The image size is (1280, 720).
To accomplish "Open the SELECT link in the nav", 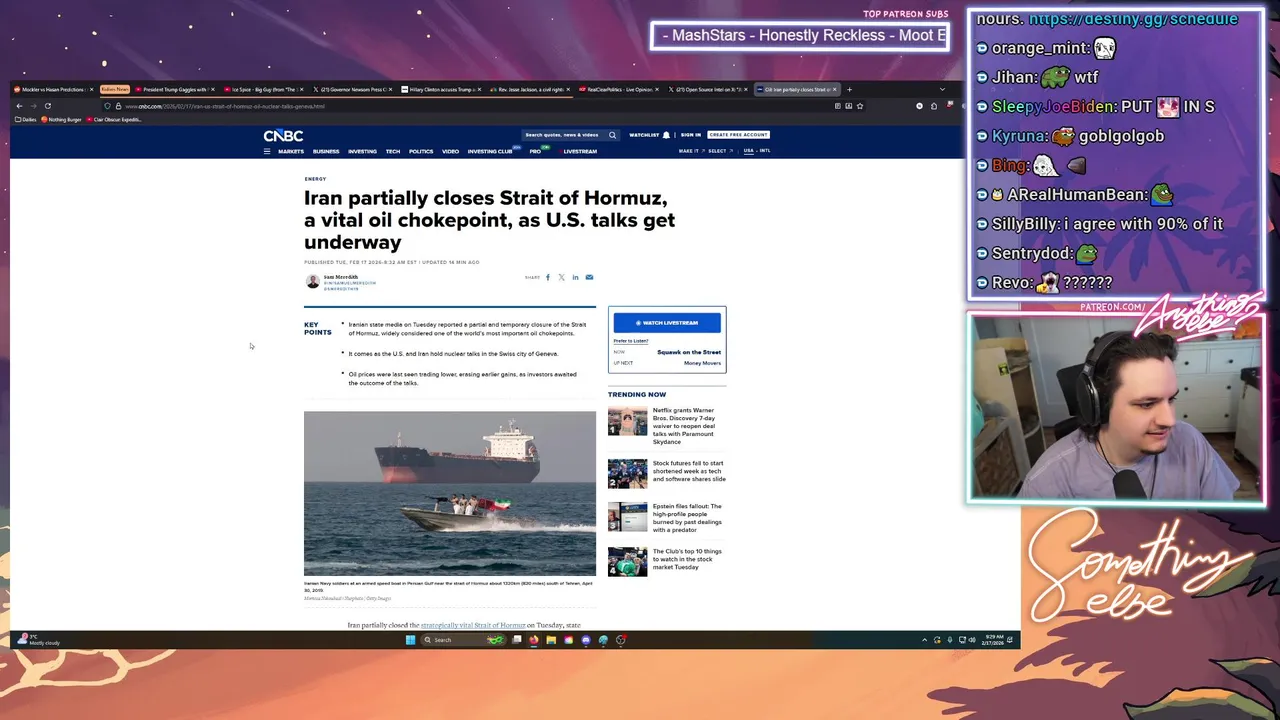I will (x=719, y=151).
